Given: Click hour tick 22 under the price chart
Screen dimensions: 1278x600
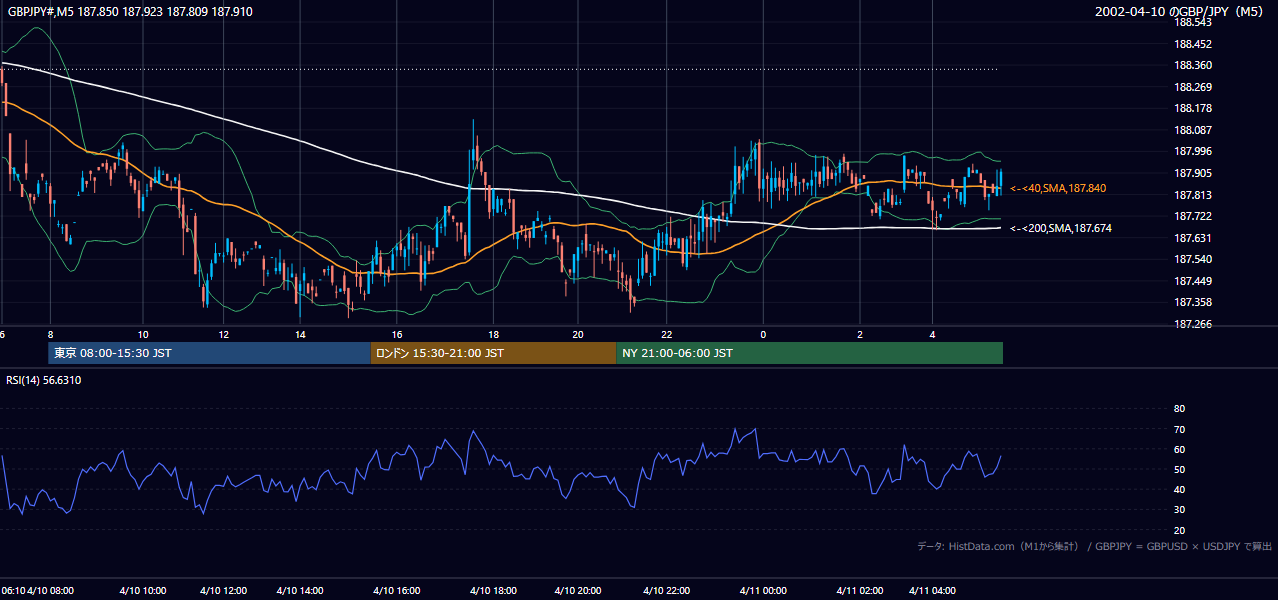Looking at the screenshot, I should [667, 334].
